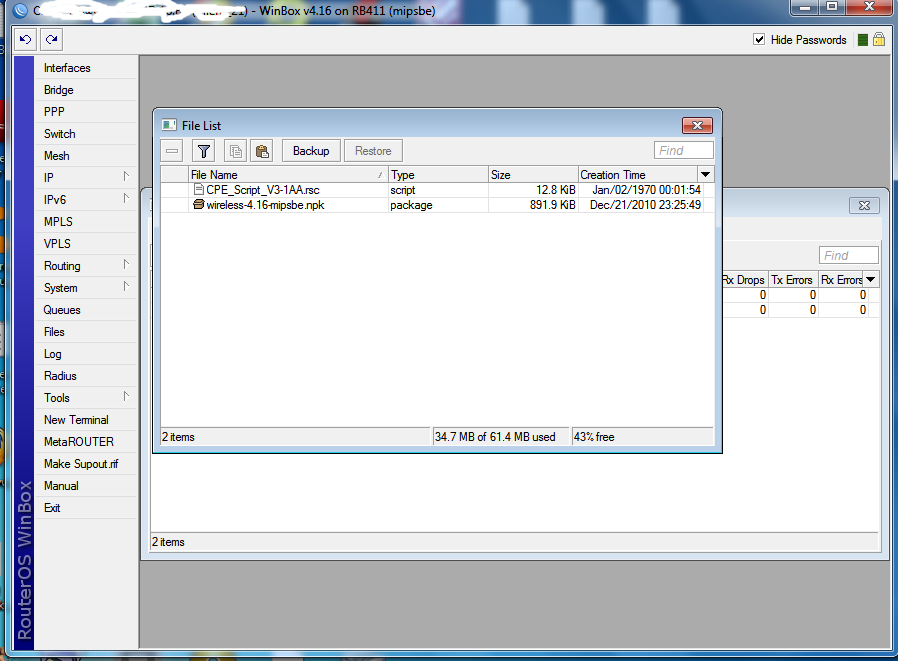Open the MPLS menu item
The width and height of the screenshot is (898, 661).
tap(86, 222)
